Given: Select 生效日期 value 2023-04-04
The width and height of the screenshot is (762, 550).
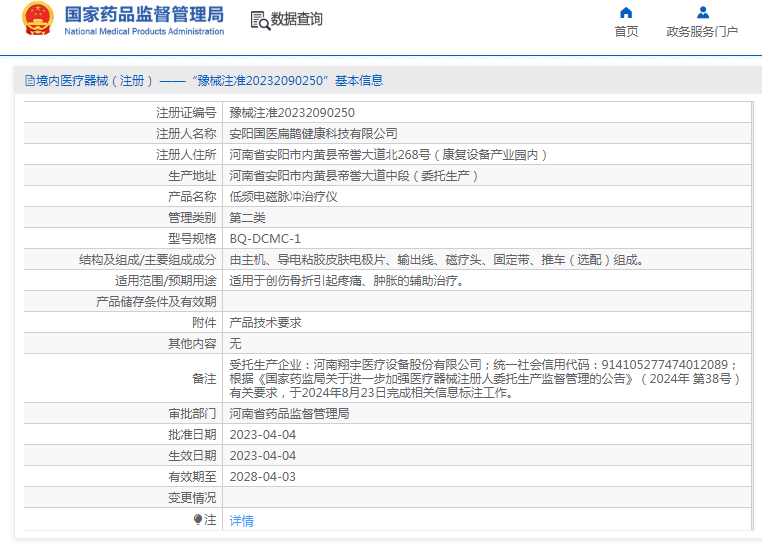Looking at the screenshot, I should tap(262, 455).
